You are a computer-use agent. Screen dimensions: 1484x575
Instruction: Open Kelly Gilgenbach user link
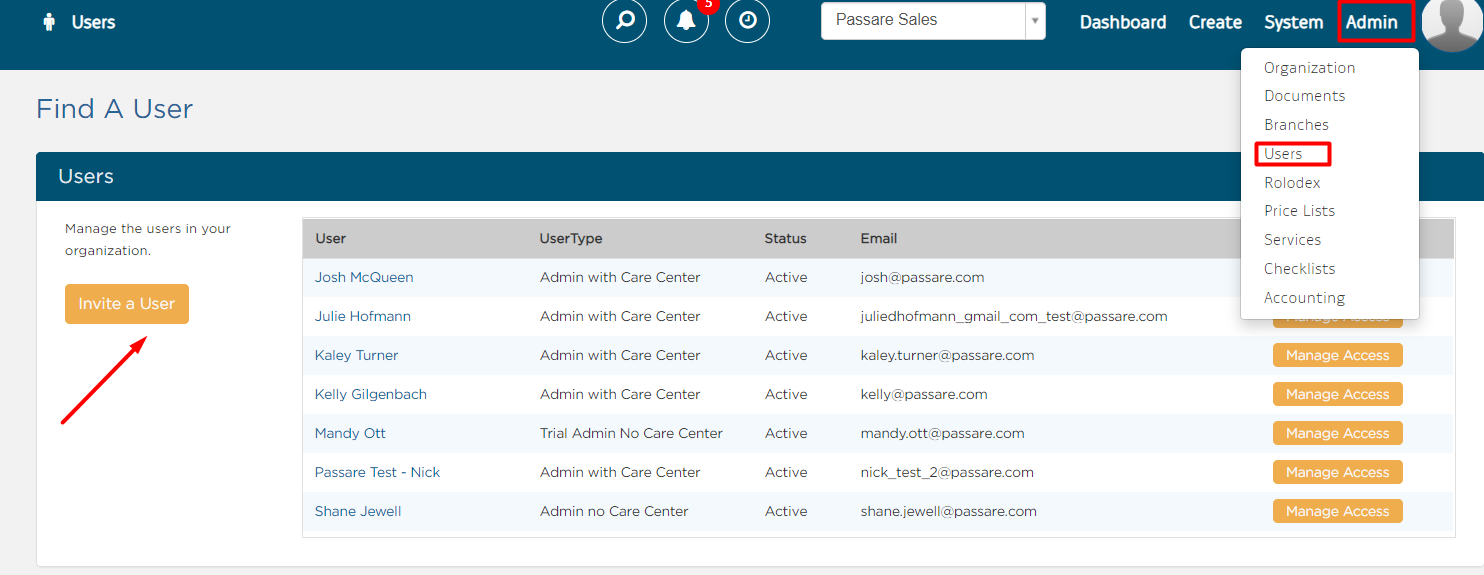[371, 394]
